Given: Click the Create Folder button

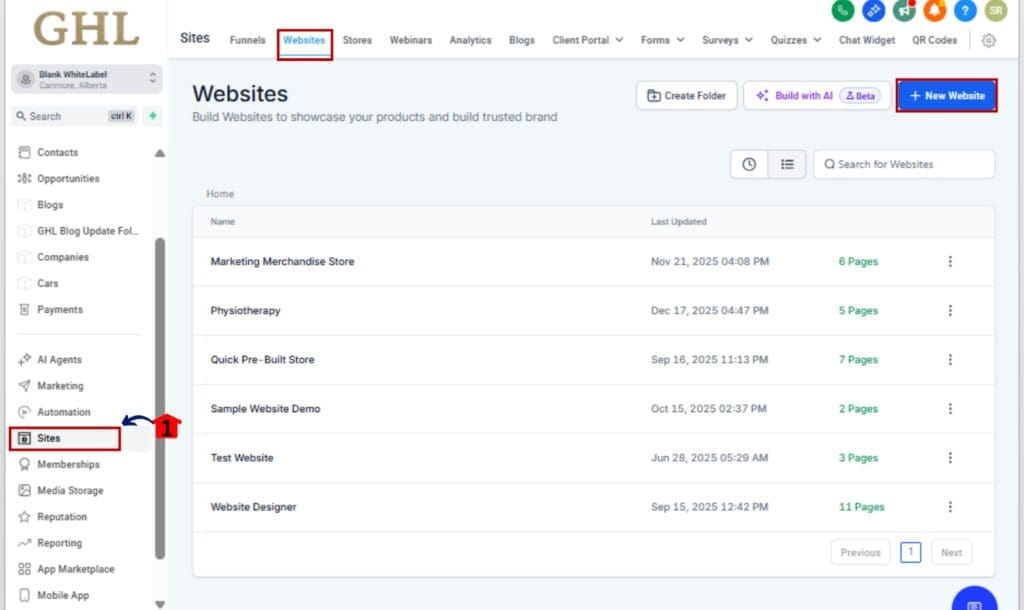Looking at the screenshot, I should tap(686, 95).
